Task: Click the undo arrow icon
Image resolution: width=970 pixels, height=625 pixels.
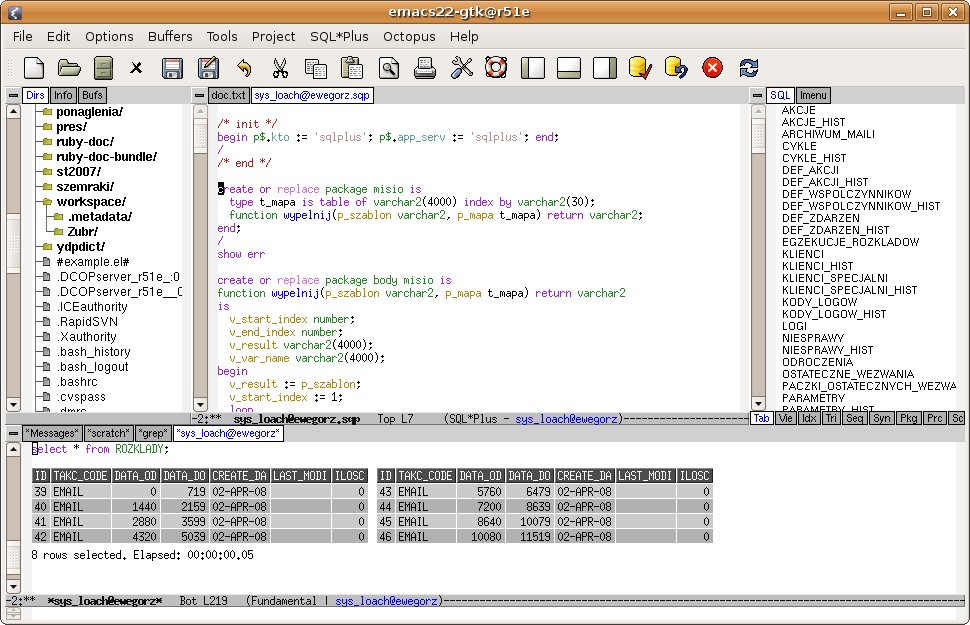Action: coord(244,68)
